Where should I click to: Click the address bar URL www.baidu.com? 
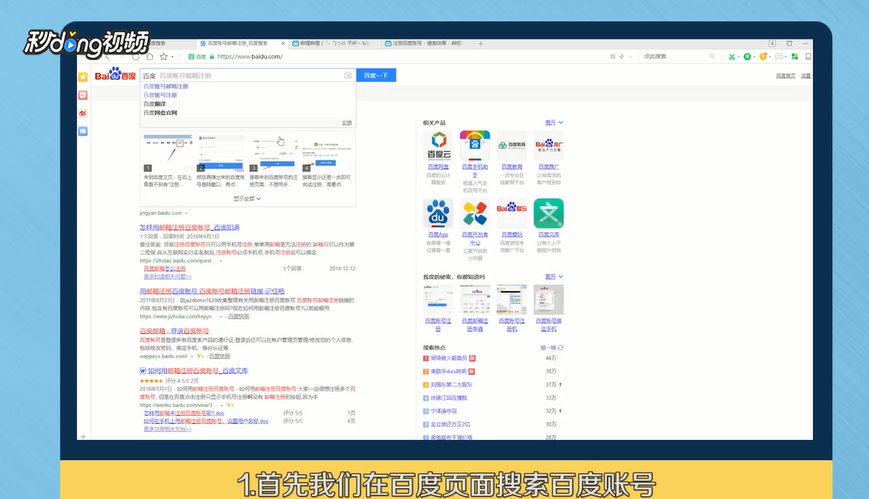coord(249,57)
